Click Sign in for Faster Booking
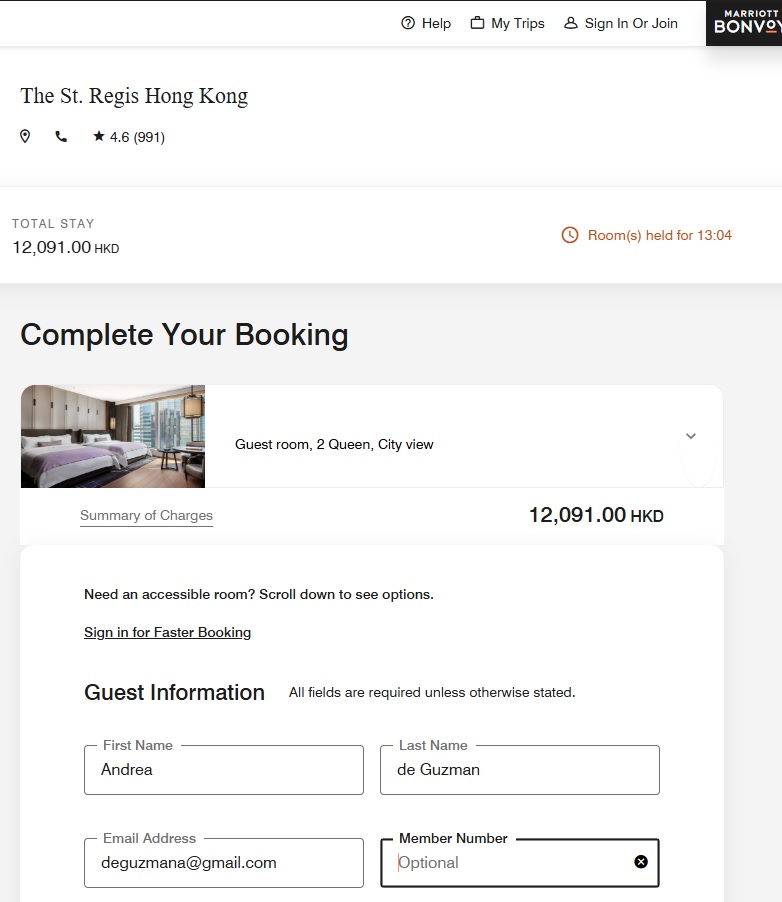This screenshot has width=782, height=902. click(167, 632)
